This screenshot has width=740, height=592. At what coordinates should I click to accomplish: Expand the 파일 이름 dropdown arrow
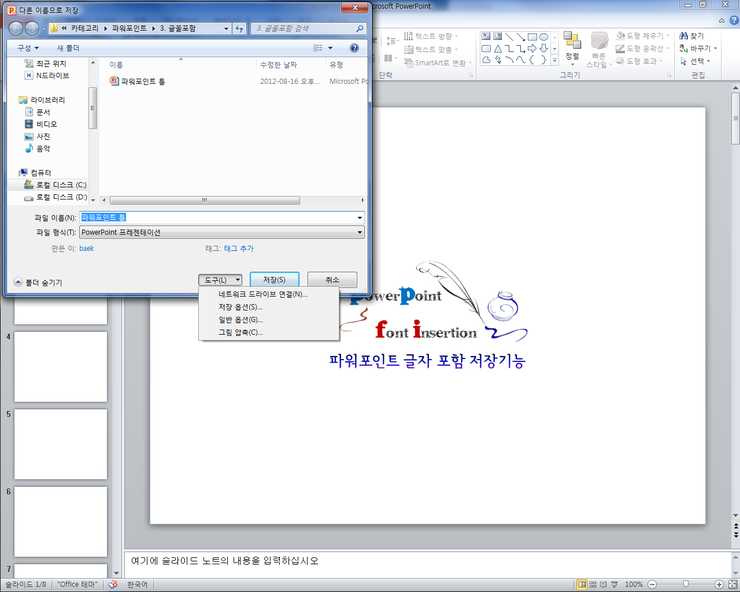tap(360, 218)
